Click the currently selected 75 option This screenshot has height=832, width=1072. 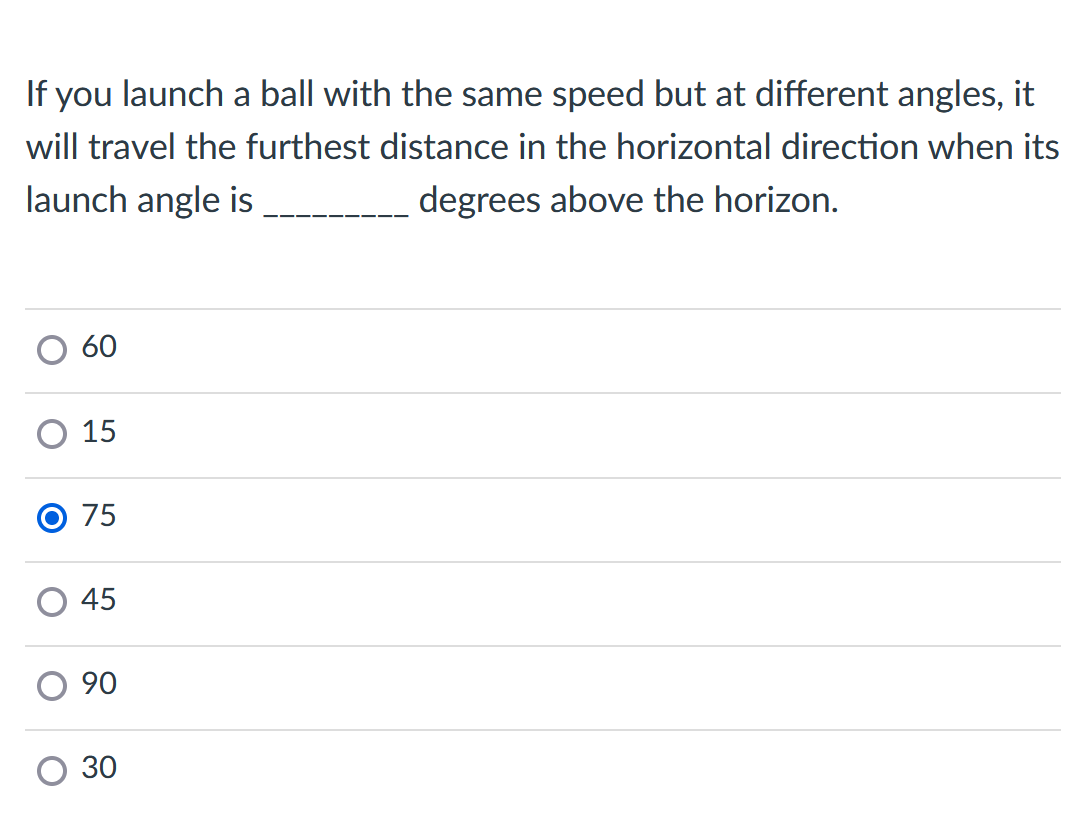point(51,517)
